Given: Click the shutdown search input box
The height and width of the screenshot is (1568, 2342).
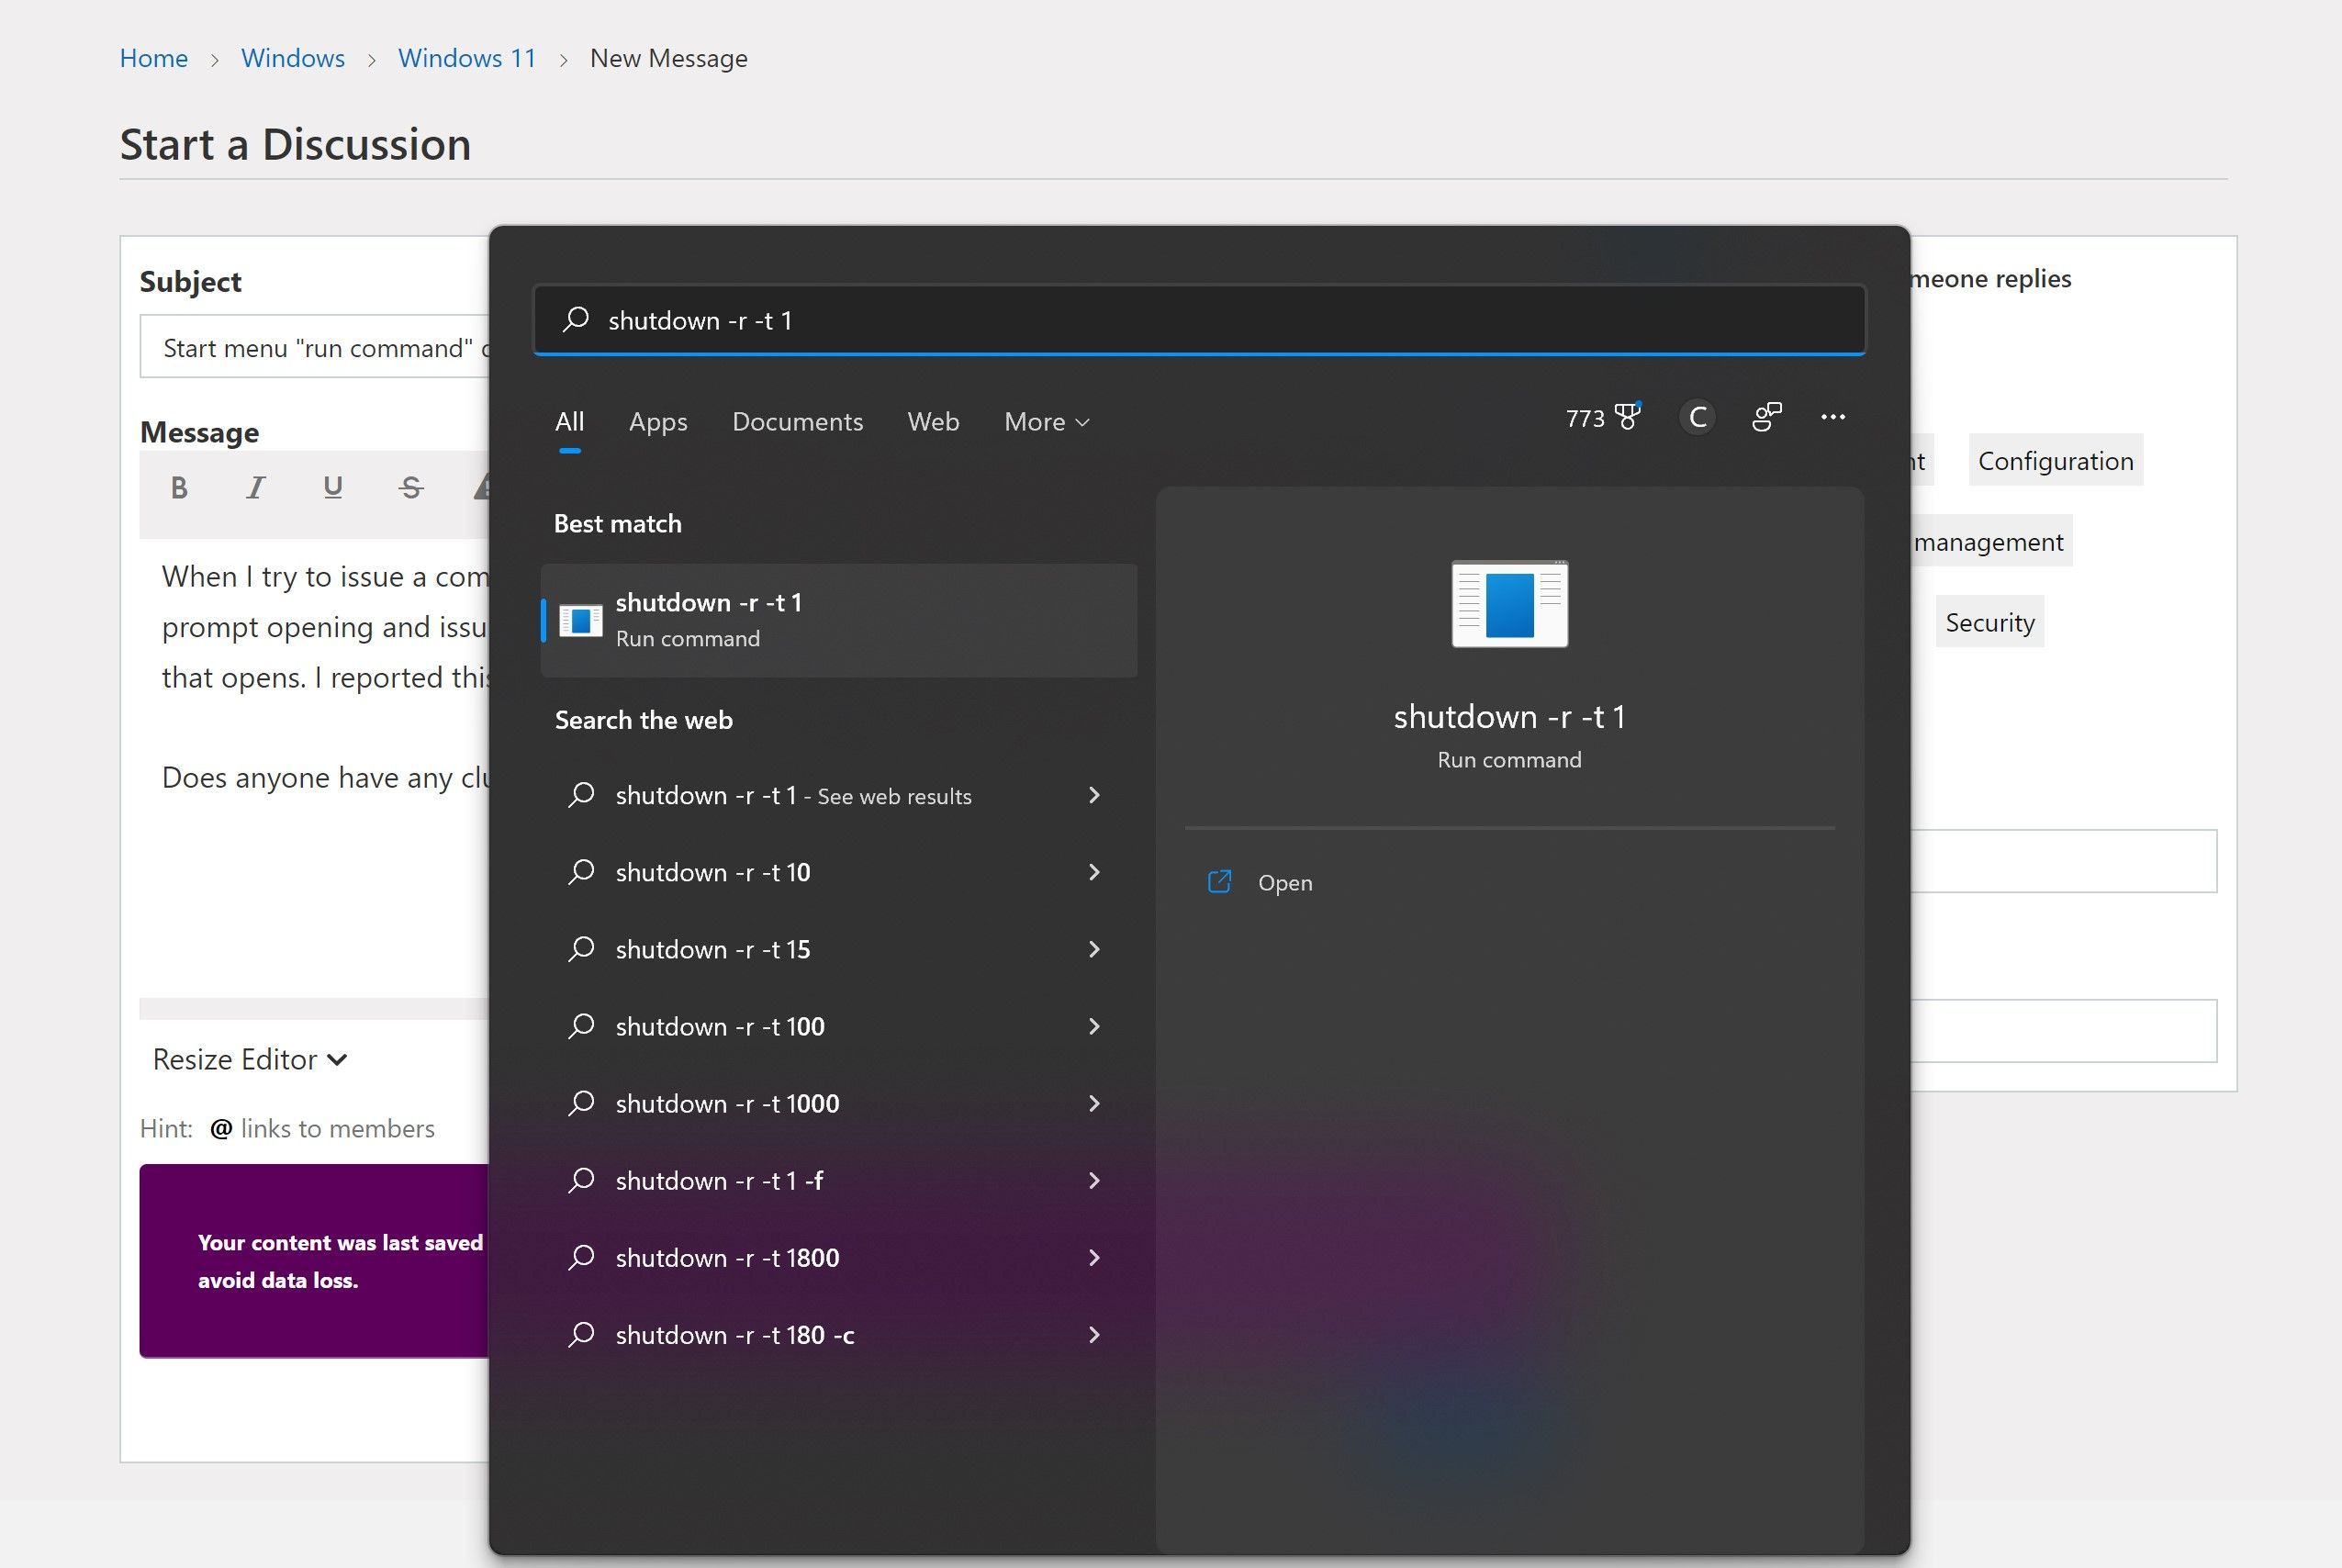Looking at the screenshot, I should point(1200,320).
